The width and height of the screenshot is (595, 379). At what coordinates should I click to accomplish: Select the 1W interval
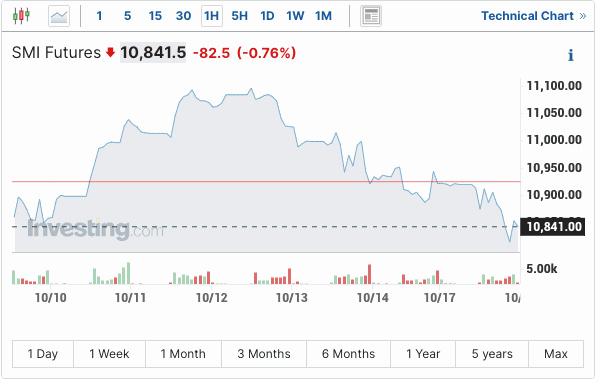295,16
